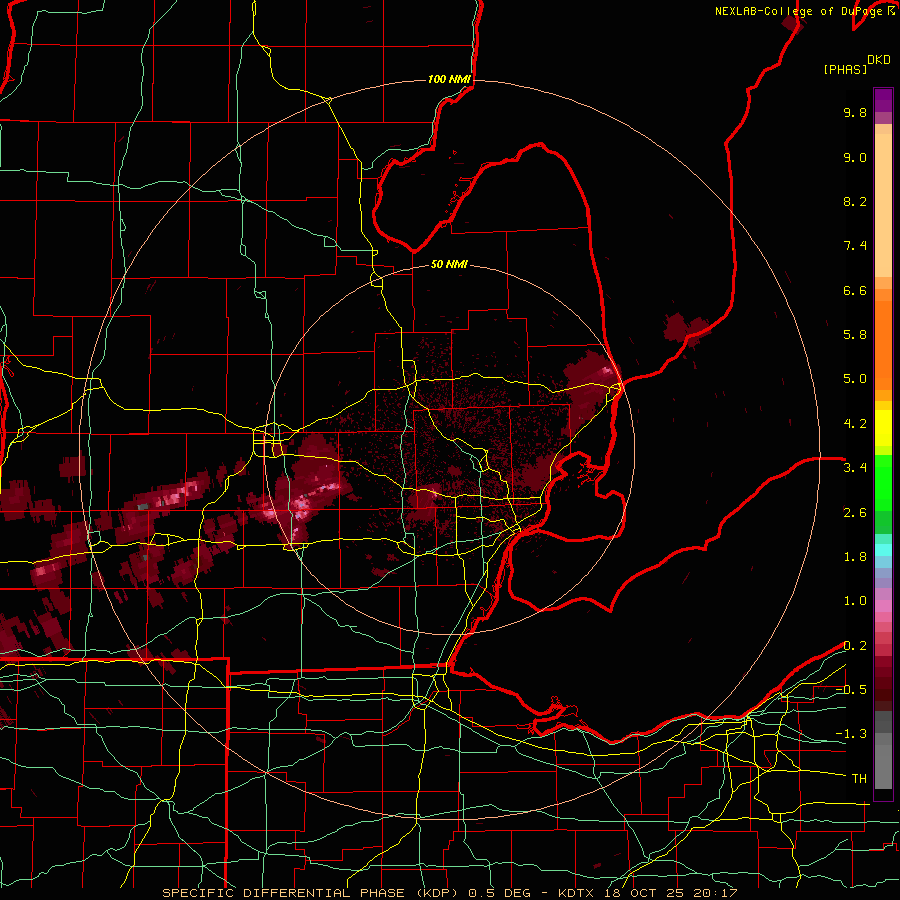Image resolution: width=900 pixels, height=900 pixels.
Task: Pick the bright green color bar segment
Action: click(x=883, y=482)
